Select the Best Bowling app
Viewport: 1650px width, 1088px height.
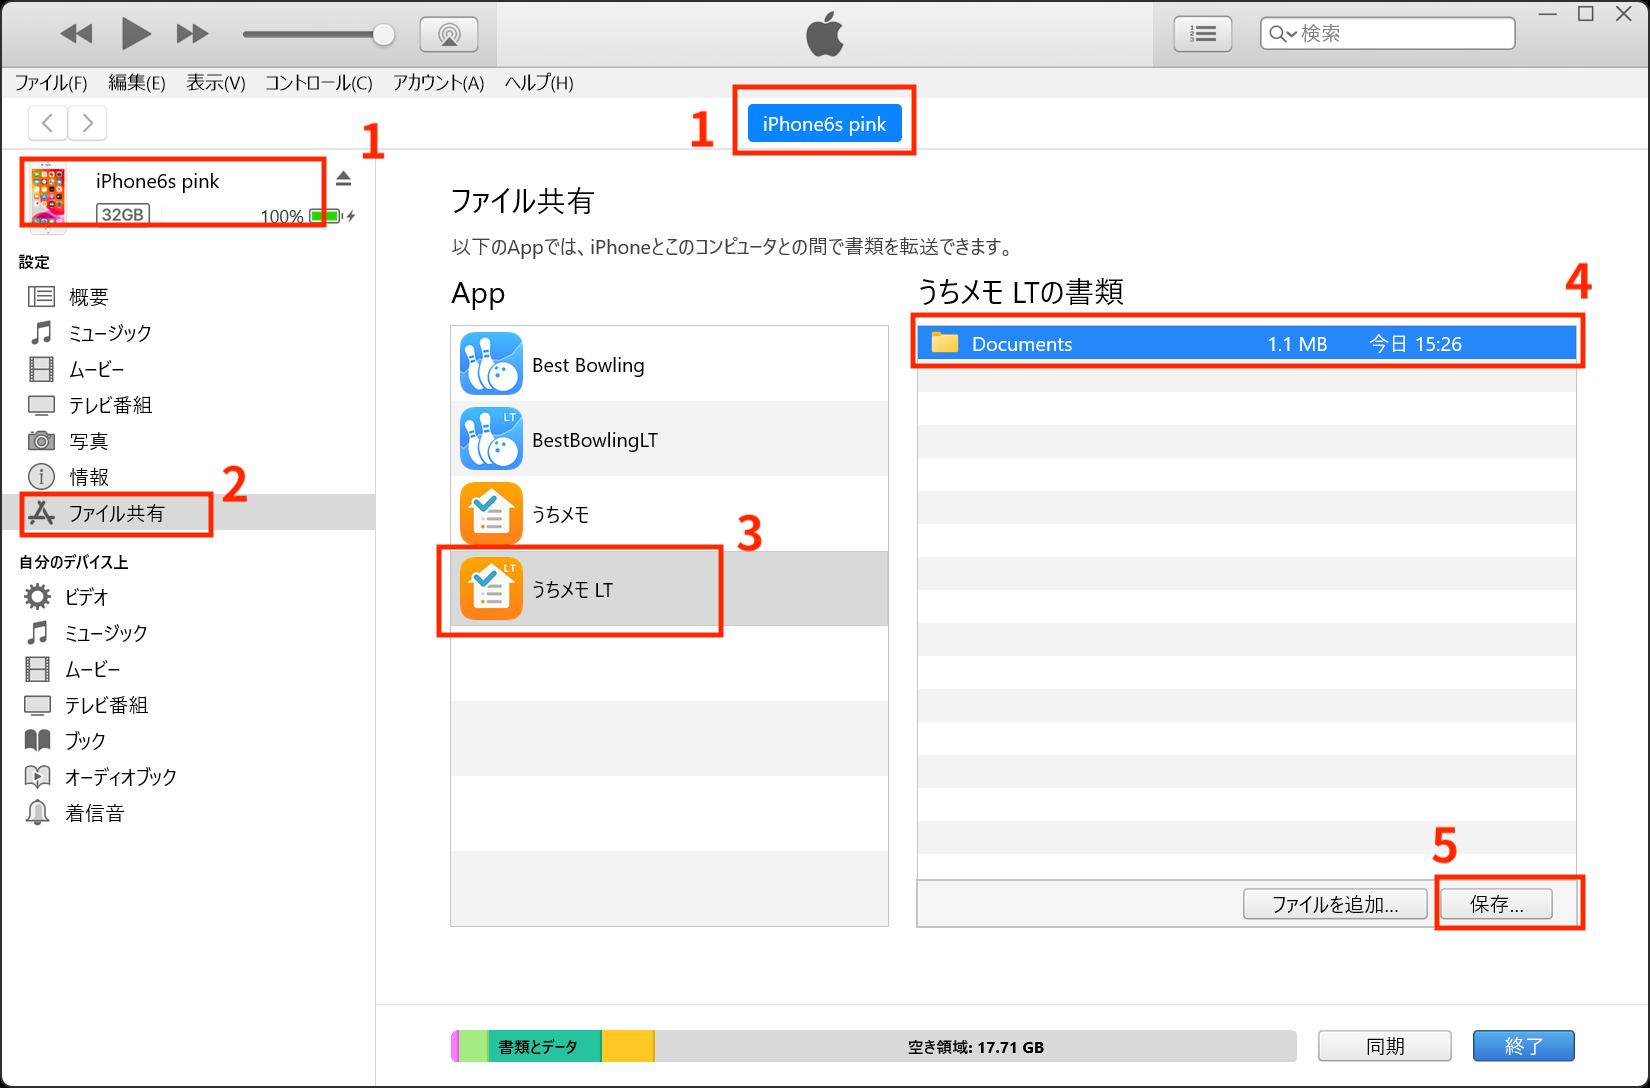[669, 364]
